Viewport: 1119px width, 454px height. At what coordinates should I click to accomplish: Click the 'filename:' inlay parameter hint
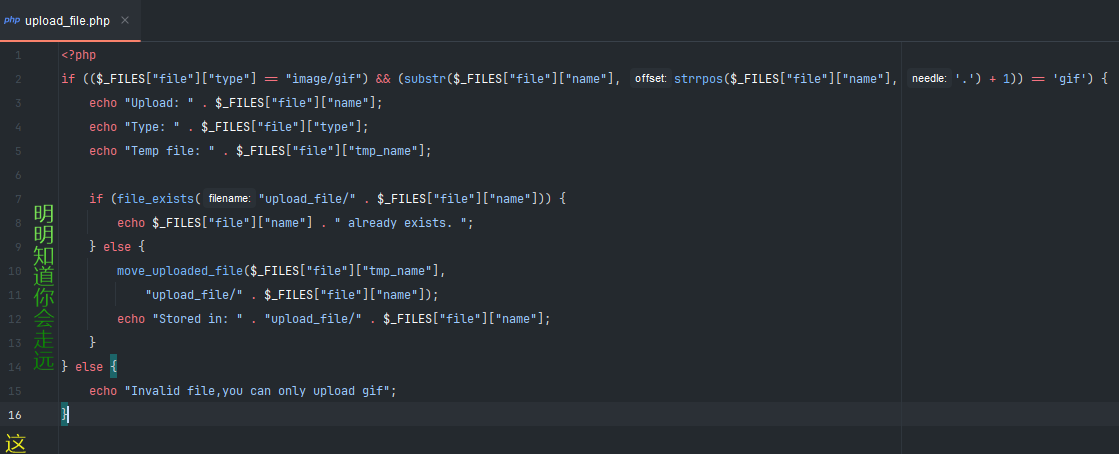(229, 198)
